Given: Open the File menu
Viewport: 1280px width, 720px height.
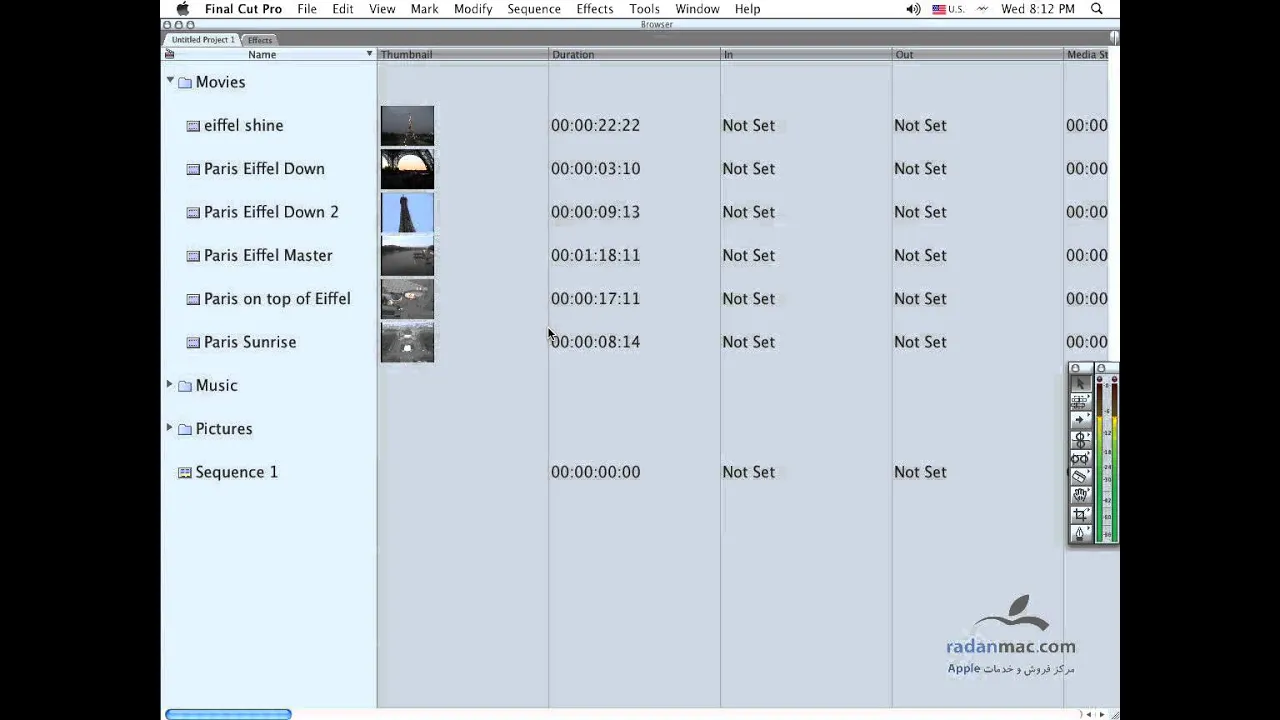Looking at the screenshot, I should [x=307, y=9].
